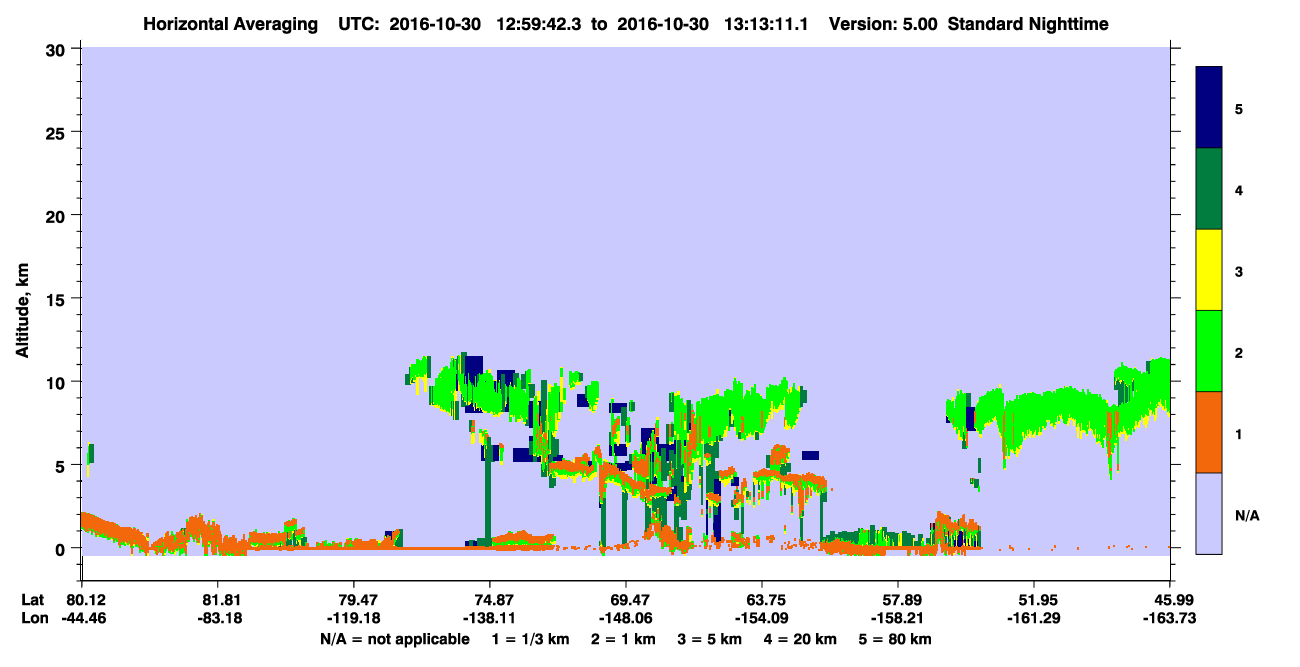Click the 'Lon' row label
This screenshot has height=667, width=1300.
pos(34,619)
